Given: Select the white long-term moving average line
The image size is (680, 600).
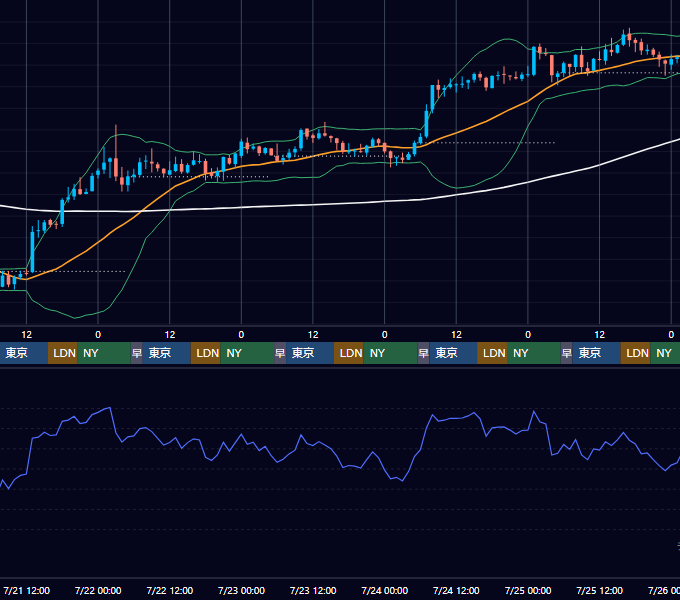Looking at the screenshot, I should (312, 205).
